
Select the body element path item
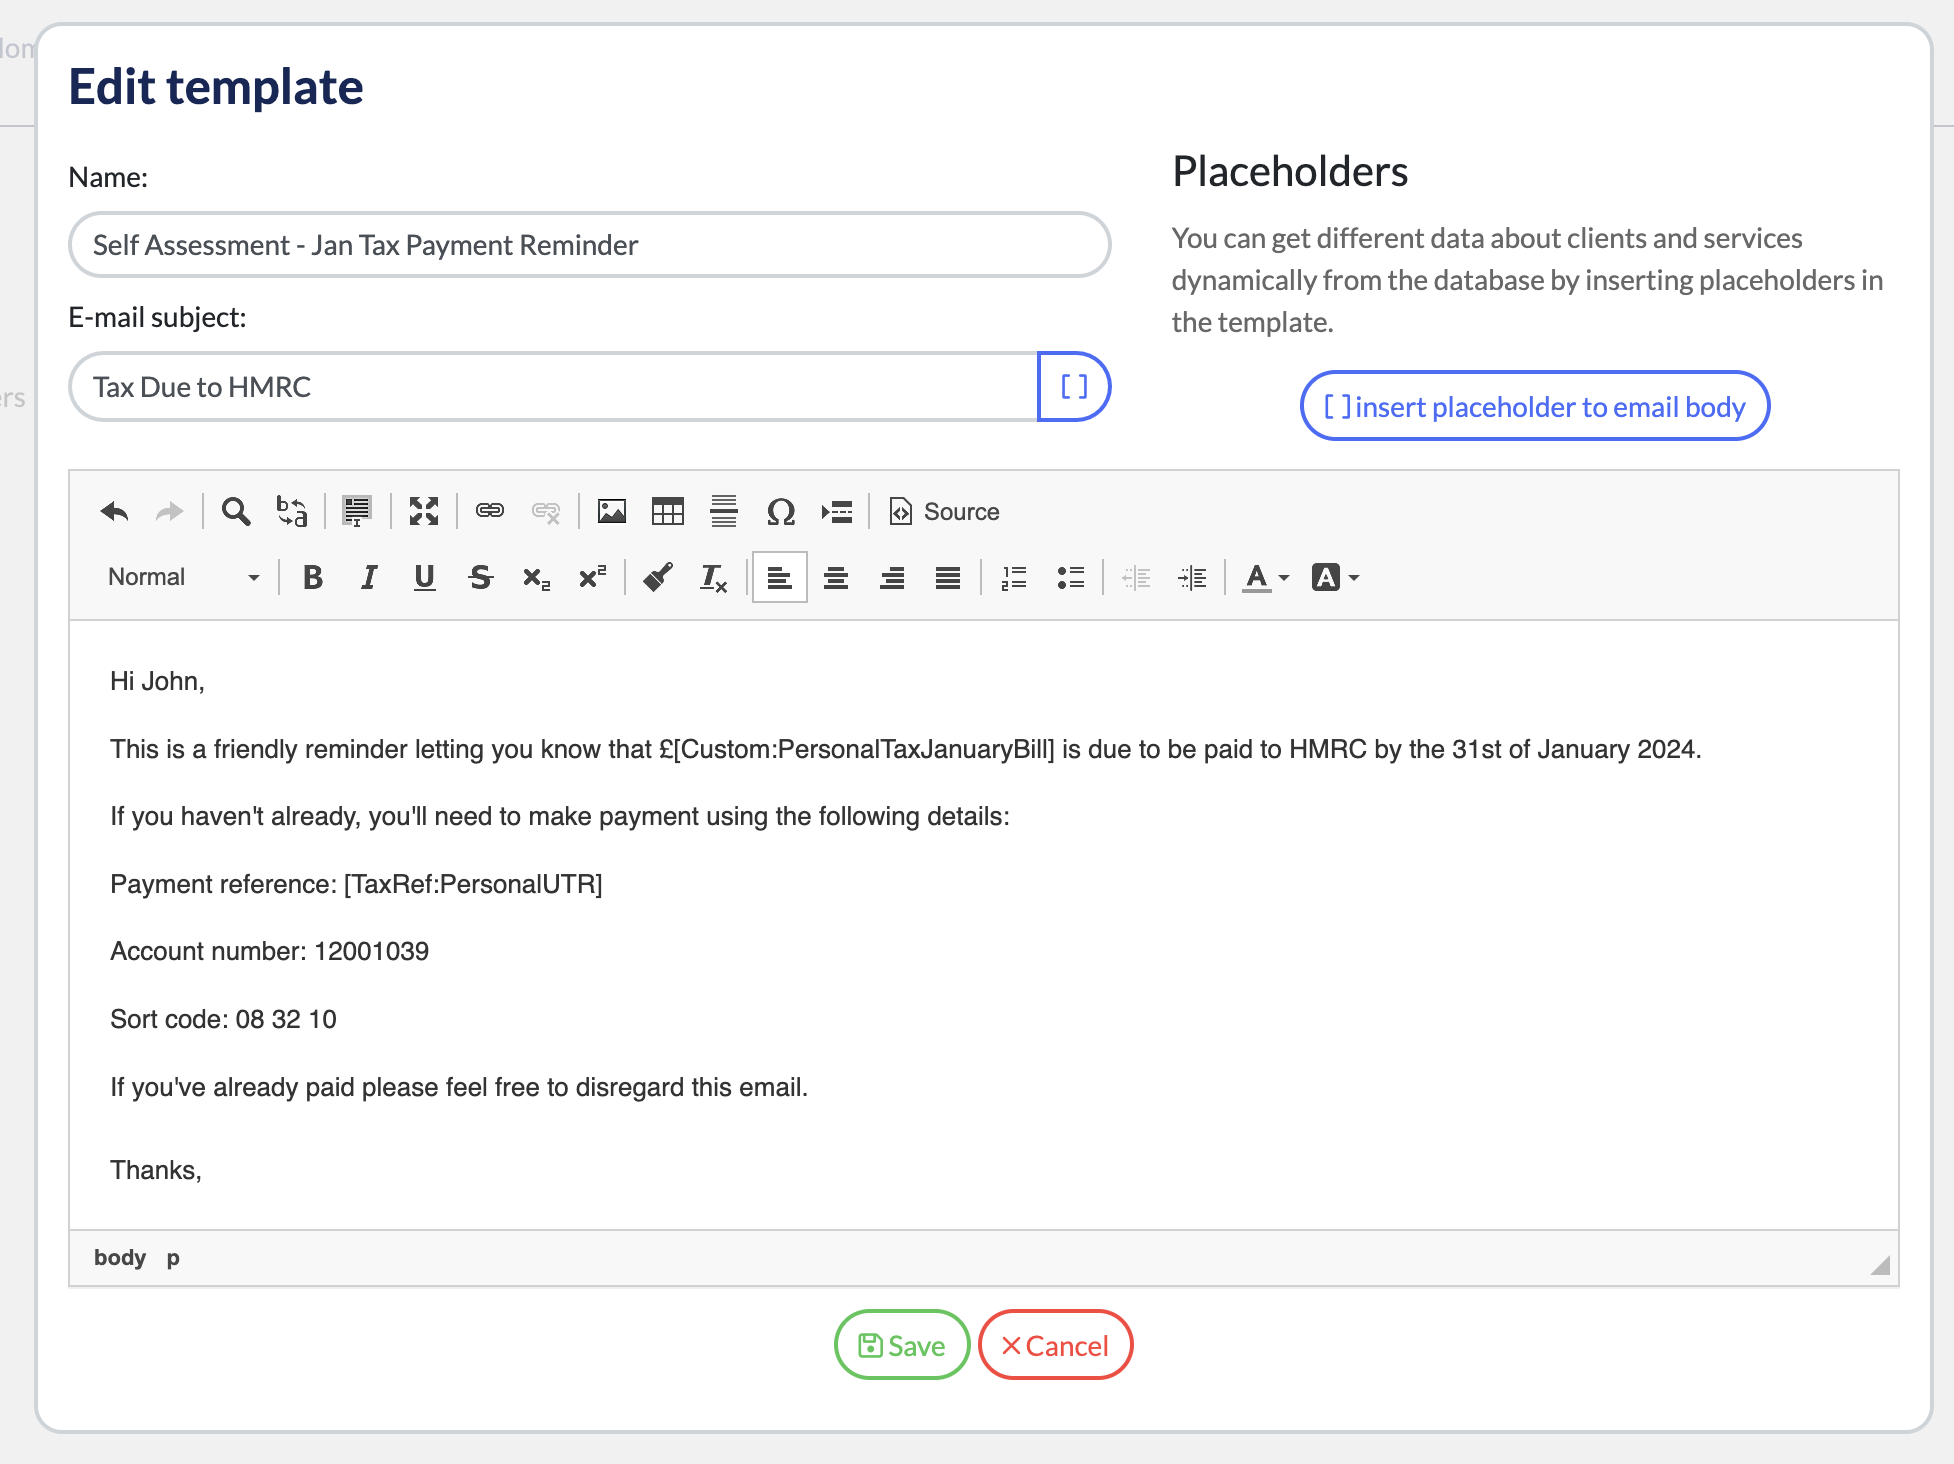[x=120, y=1258]
